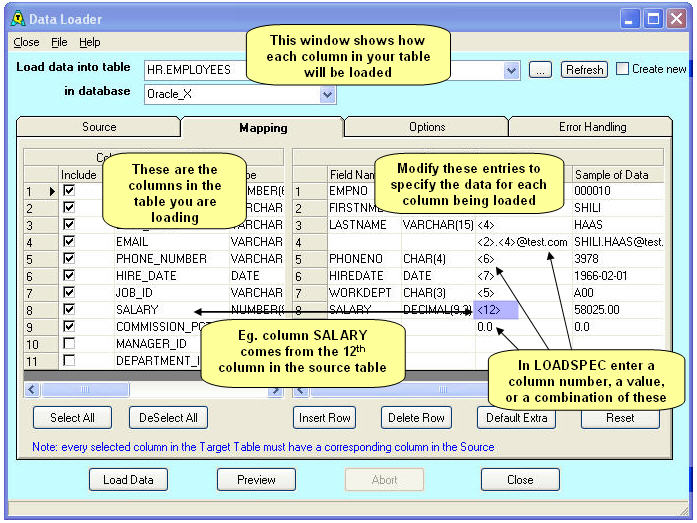Screen dimensions: 697x523
Task: Open the Close menu
Action: click(26, 42)
